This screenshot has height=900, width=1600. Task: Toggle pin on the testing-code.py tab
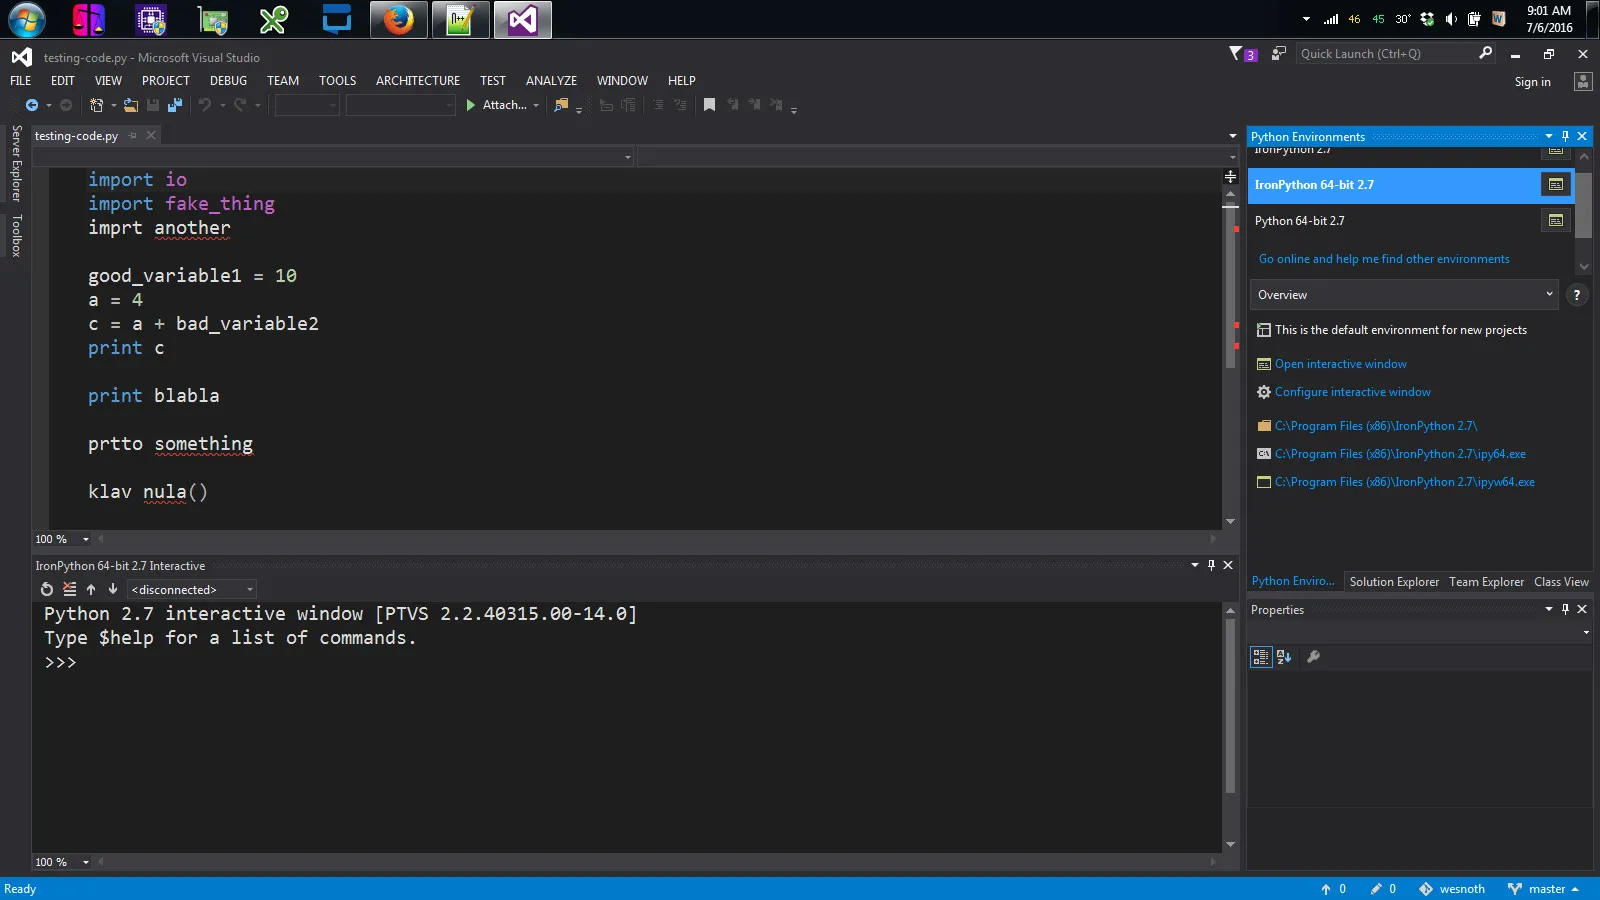[132, 136]
